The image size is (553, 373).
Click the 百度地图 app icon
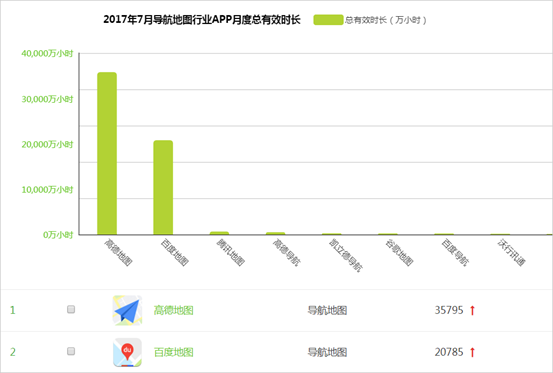pyautogui.click(x=127, y=352)
